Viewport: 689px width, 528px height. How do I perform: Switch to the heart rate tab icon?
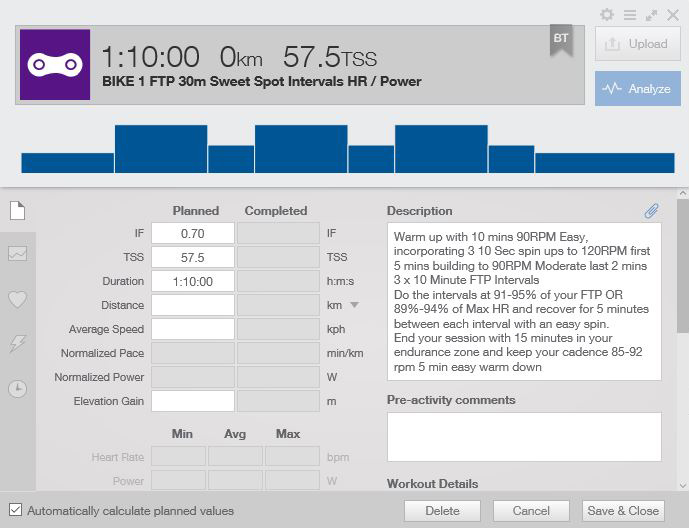point(18,300)
